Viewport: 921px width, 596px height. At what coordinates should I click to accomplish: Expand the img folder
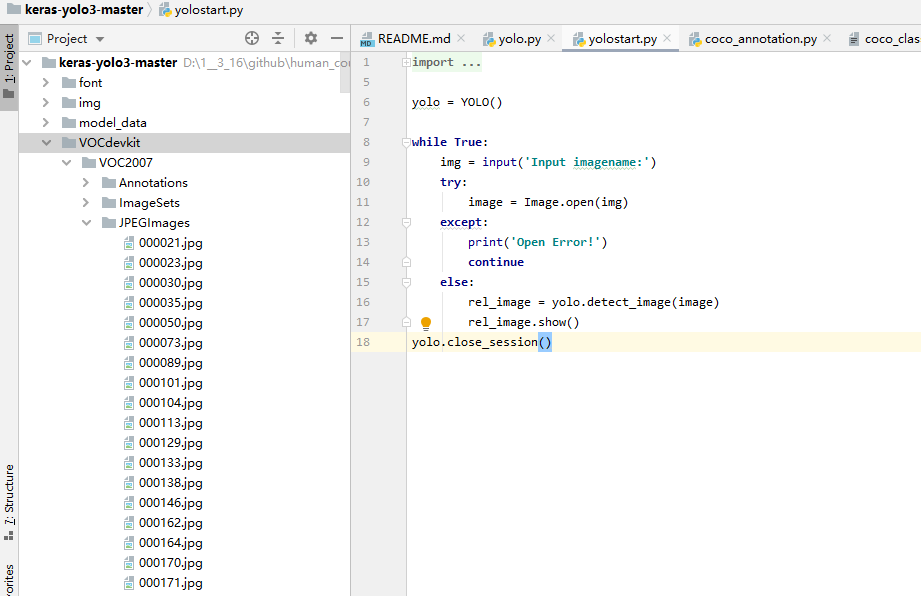tap(46, 103)
